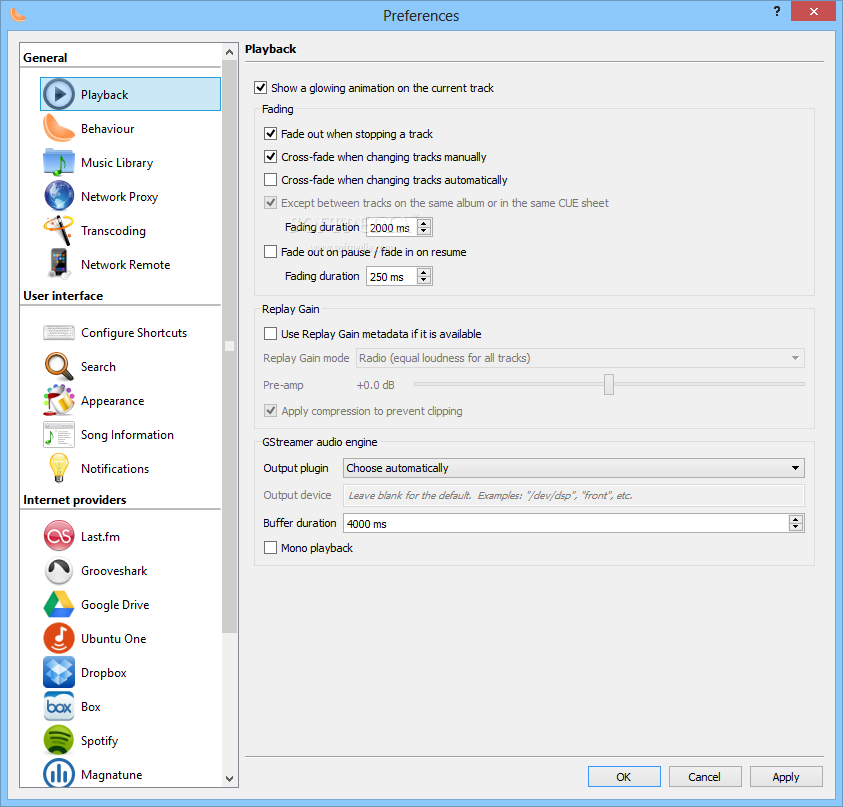Click the Network Proxy globe icon

tap(59, 196)
